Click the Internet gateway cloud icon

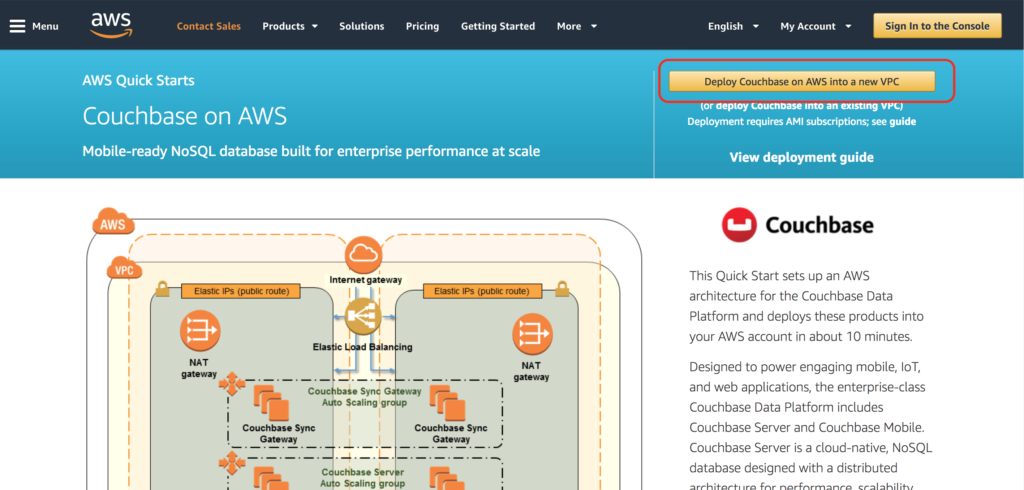(363, 255)
